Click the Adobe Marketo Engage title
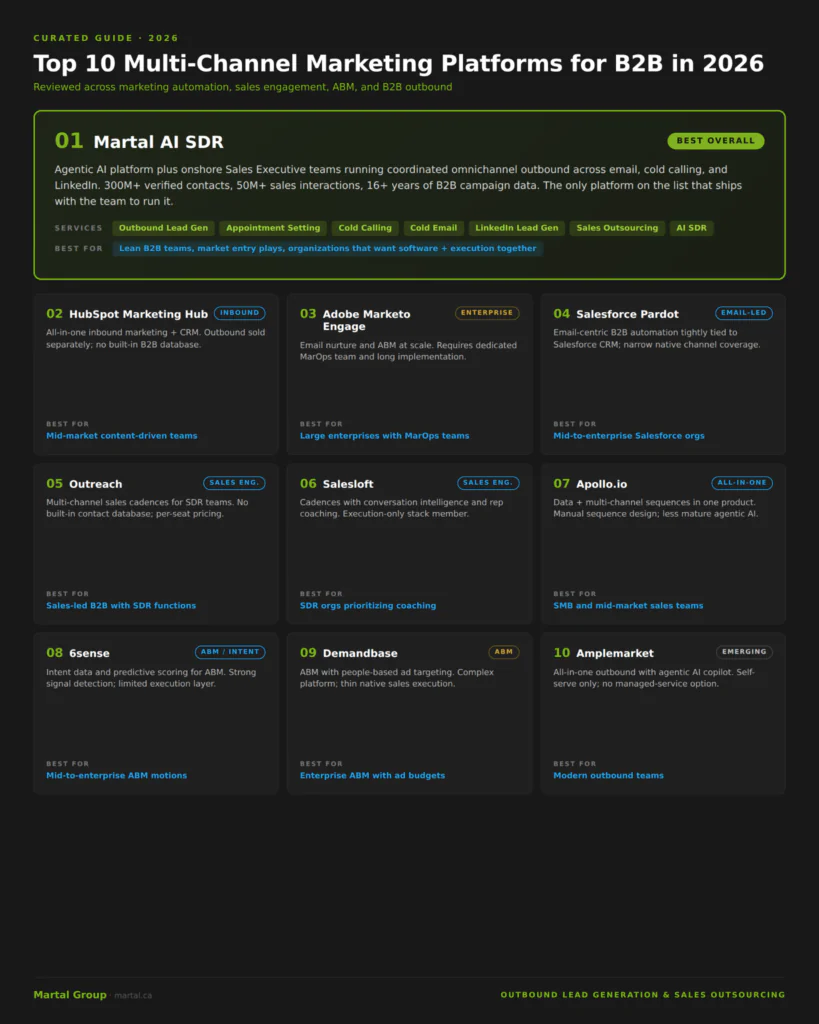 coord(366,320)
